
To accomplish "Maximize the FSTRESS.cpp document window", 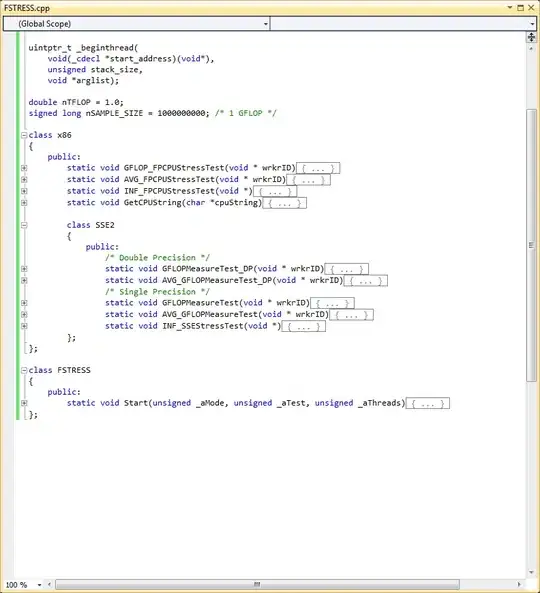I will [x=520, y=8].
